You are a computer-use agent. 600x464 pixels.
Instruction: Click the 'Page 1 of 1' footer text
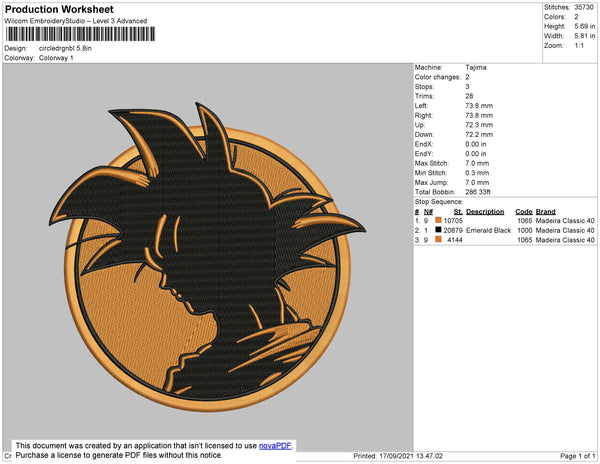pyautogui.click(x=577, y=456)
